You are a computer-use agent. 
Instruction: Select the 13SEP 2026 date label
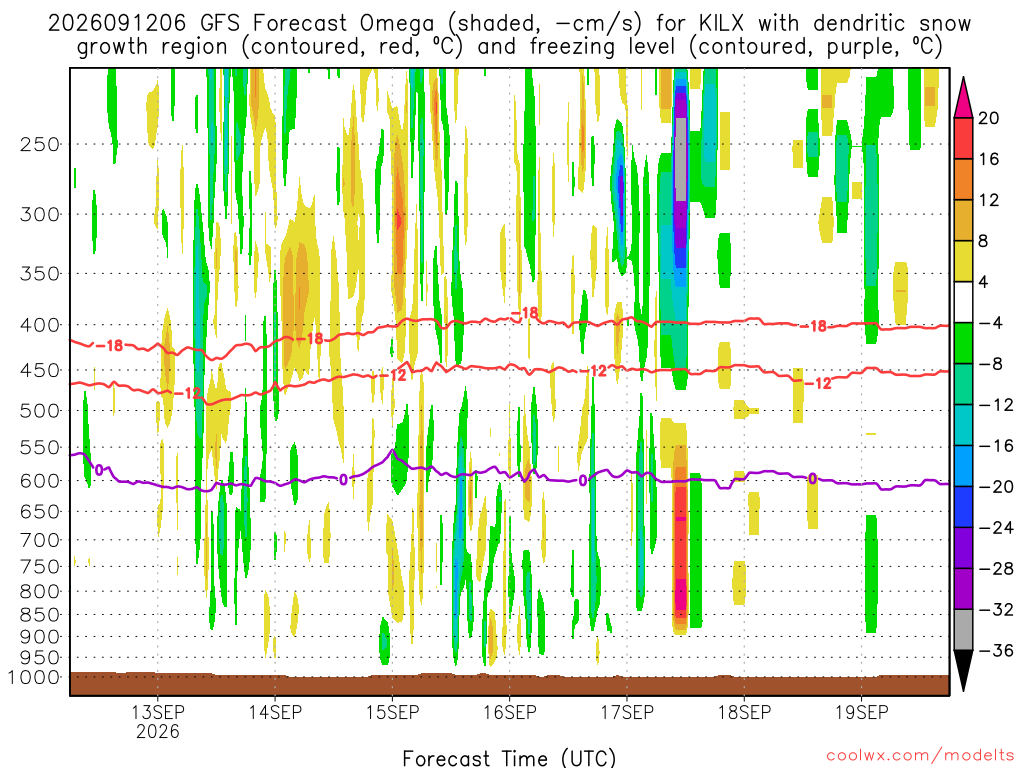tap(157, 721)
